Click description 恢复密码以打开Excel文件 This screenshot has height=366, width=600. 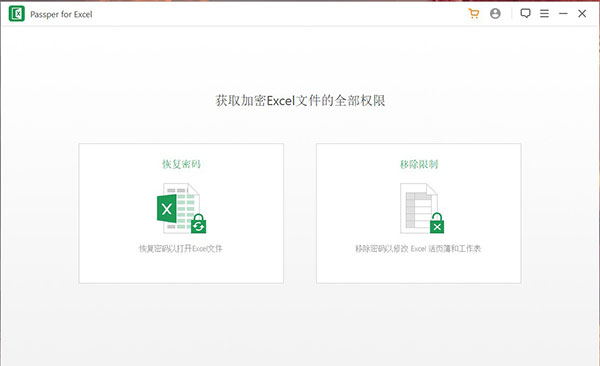(x=181, y=248)
